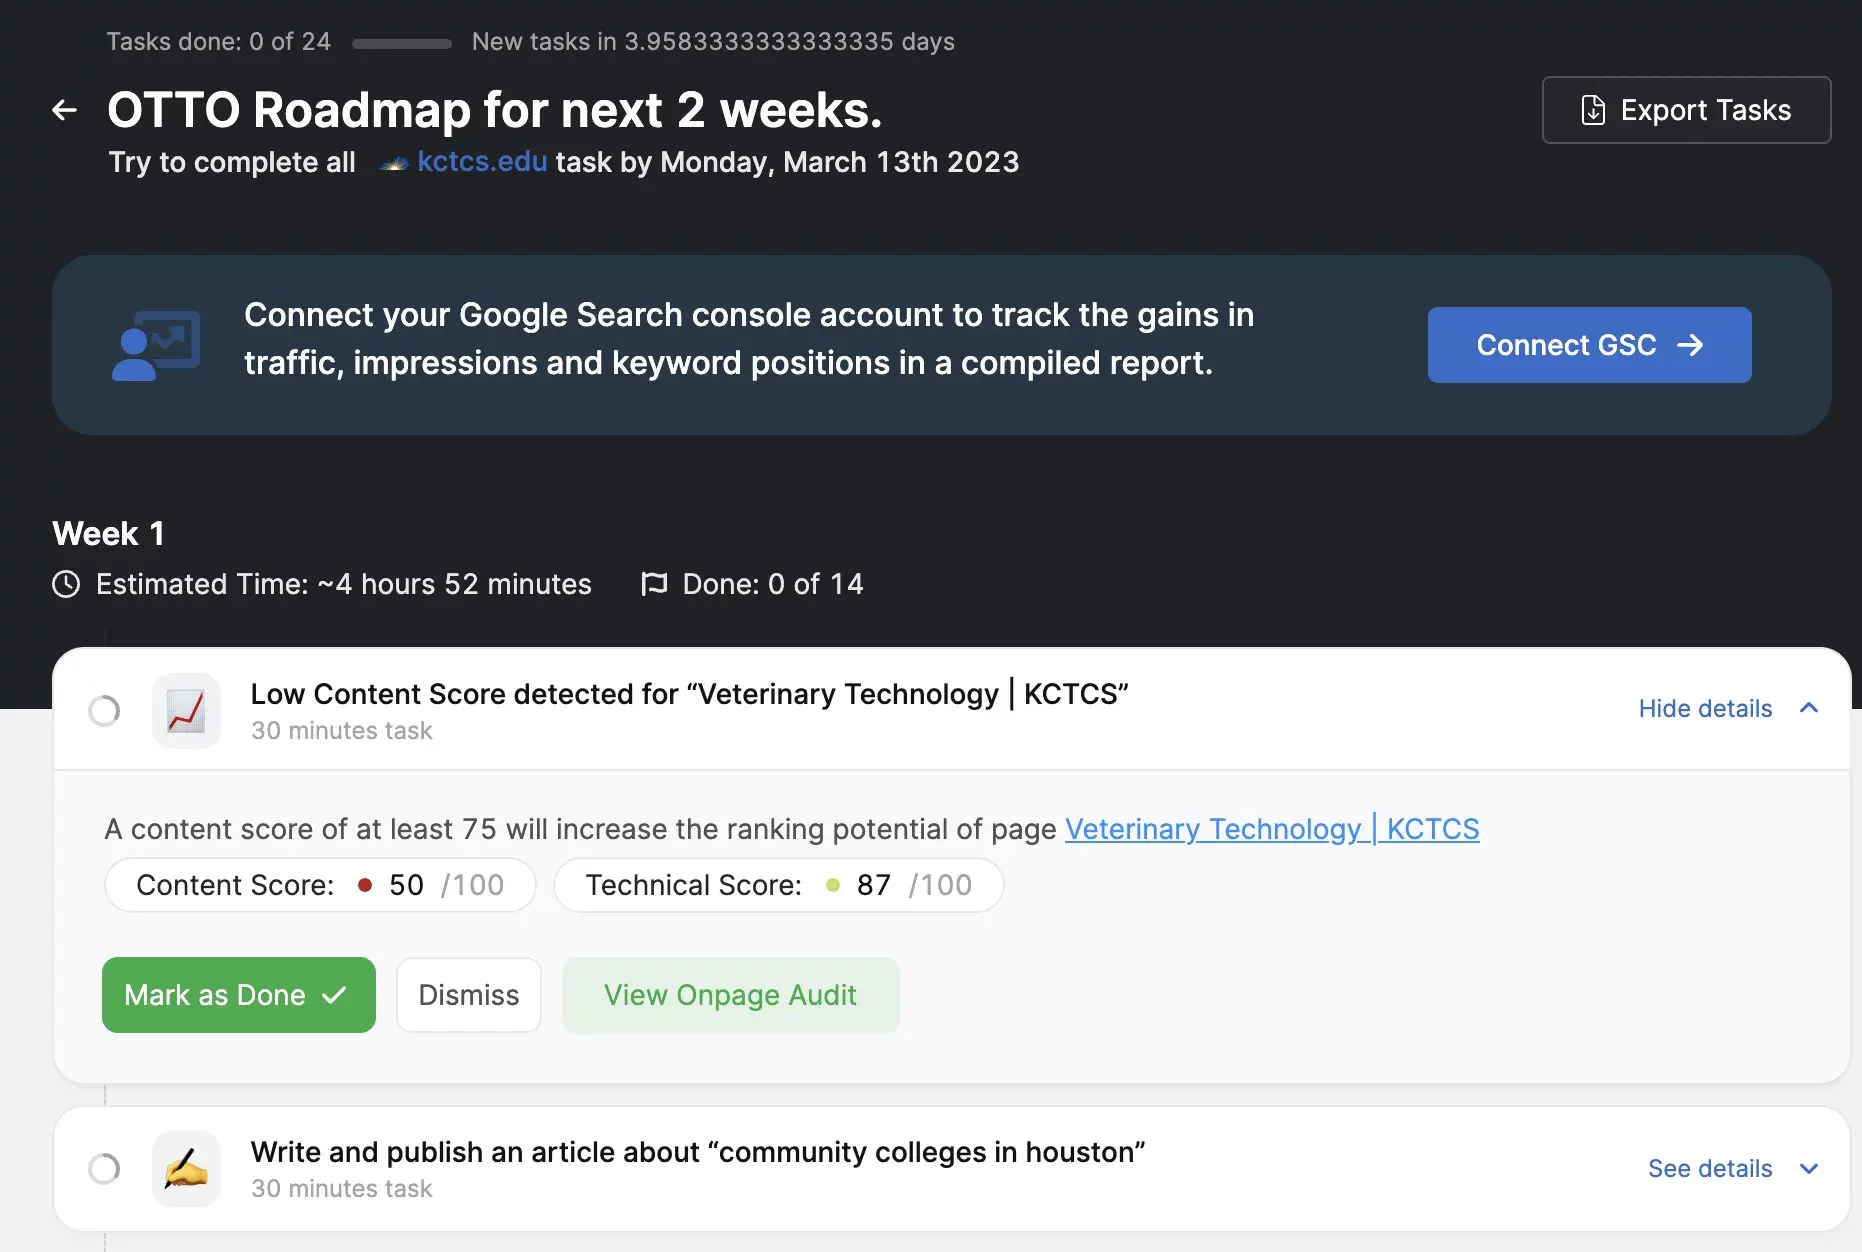Click the chevron up beside Hide details
This screenshot has height=1252, width=1862.
[1808, 708]
